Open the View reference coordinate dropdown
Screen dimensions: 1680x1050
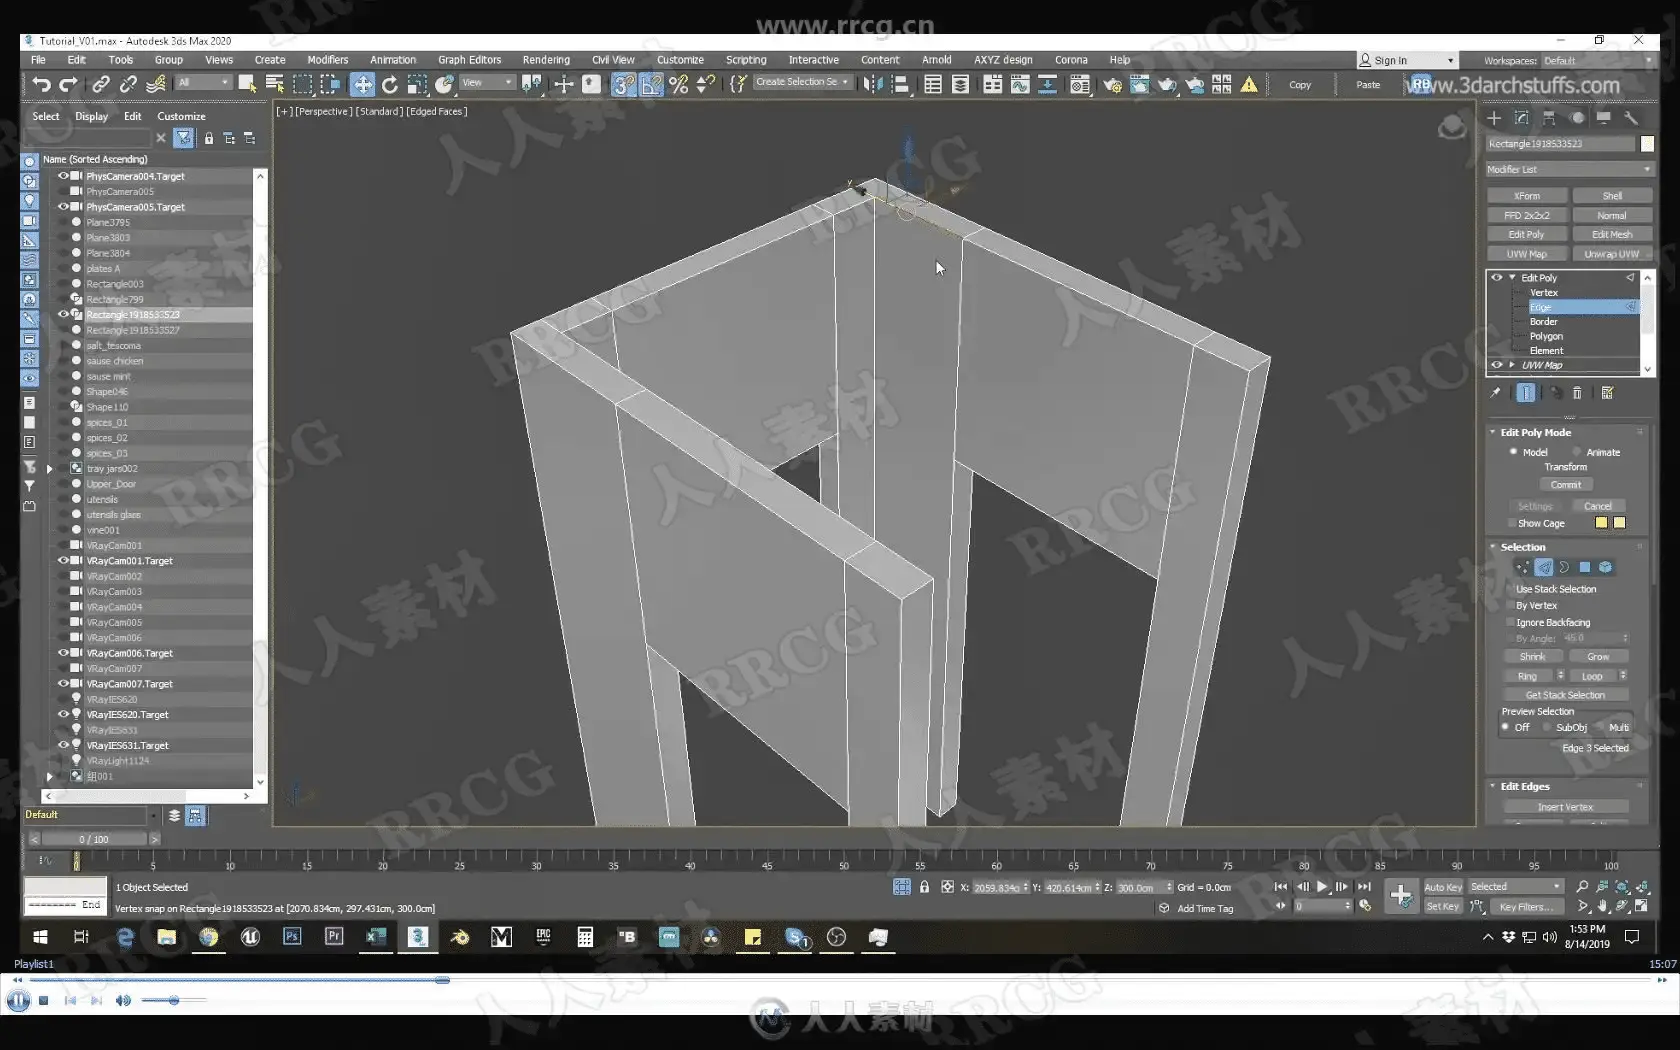pyautogui.click(x=487, y=82)
